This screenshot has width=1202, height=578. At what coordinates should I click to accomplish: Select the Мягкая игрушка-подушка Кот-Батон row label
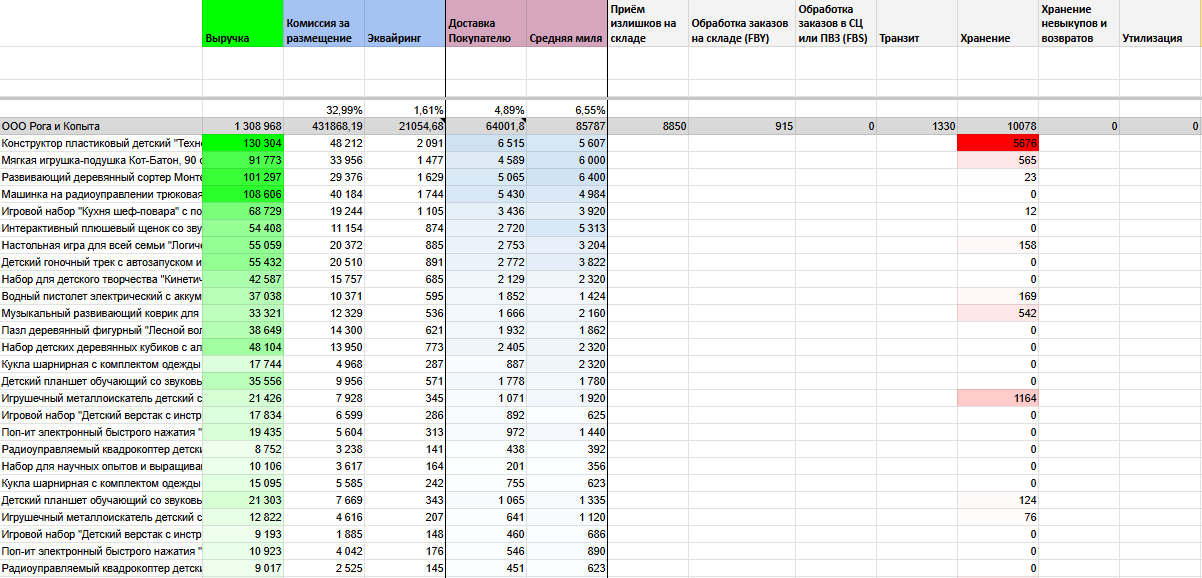pos(101,160)
